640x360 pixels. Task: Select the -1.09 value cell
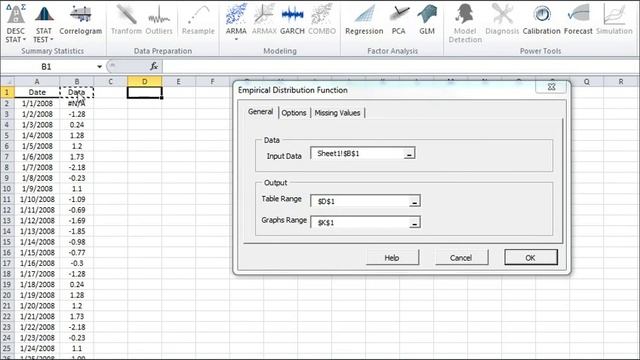[77, 200]
